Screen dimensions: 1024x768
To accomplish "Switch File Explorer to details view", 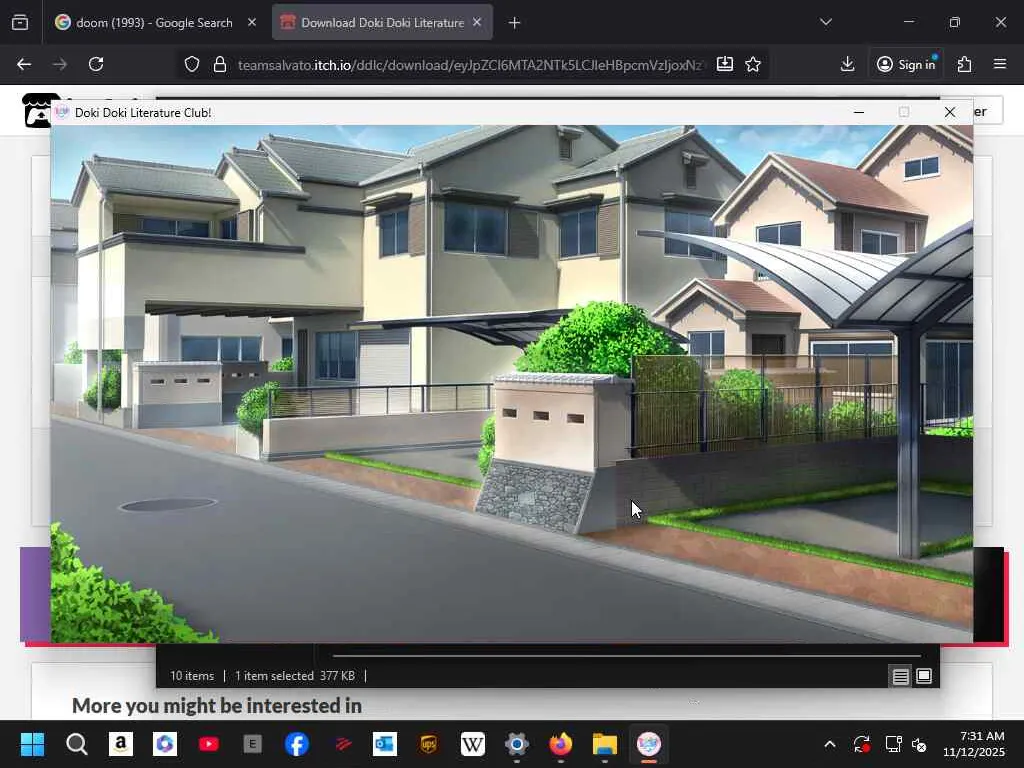I will coord(900,677).
